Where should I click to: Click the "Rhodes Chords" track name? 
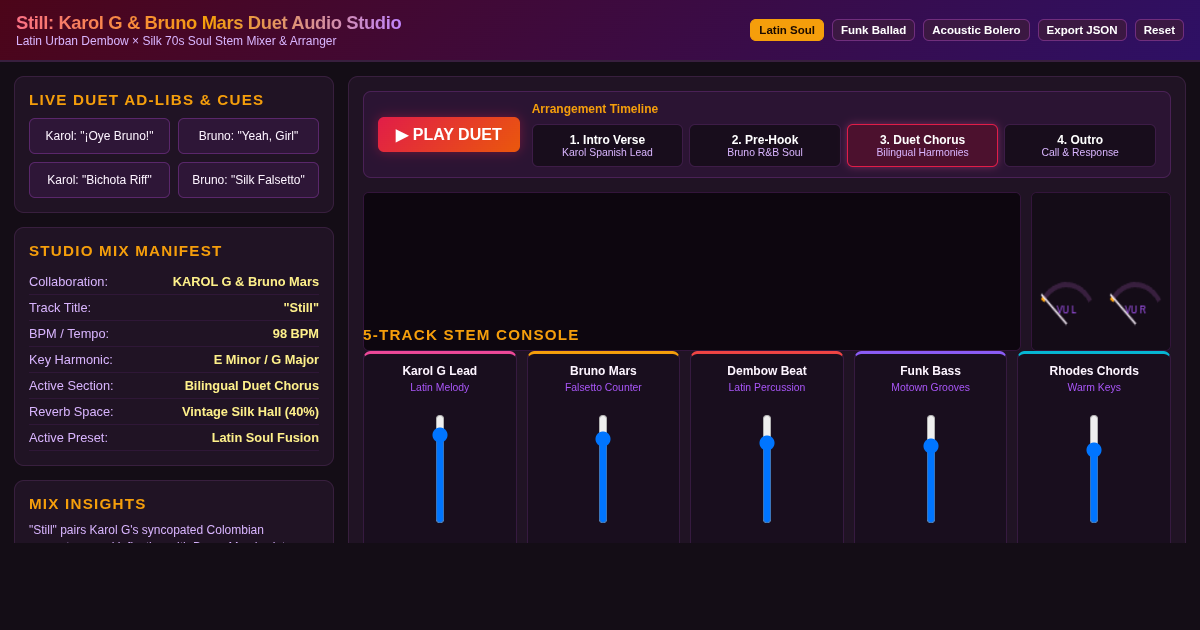point(1094,371)
